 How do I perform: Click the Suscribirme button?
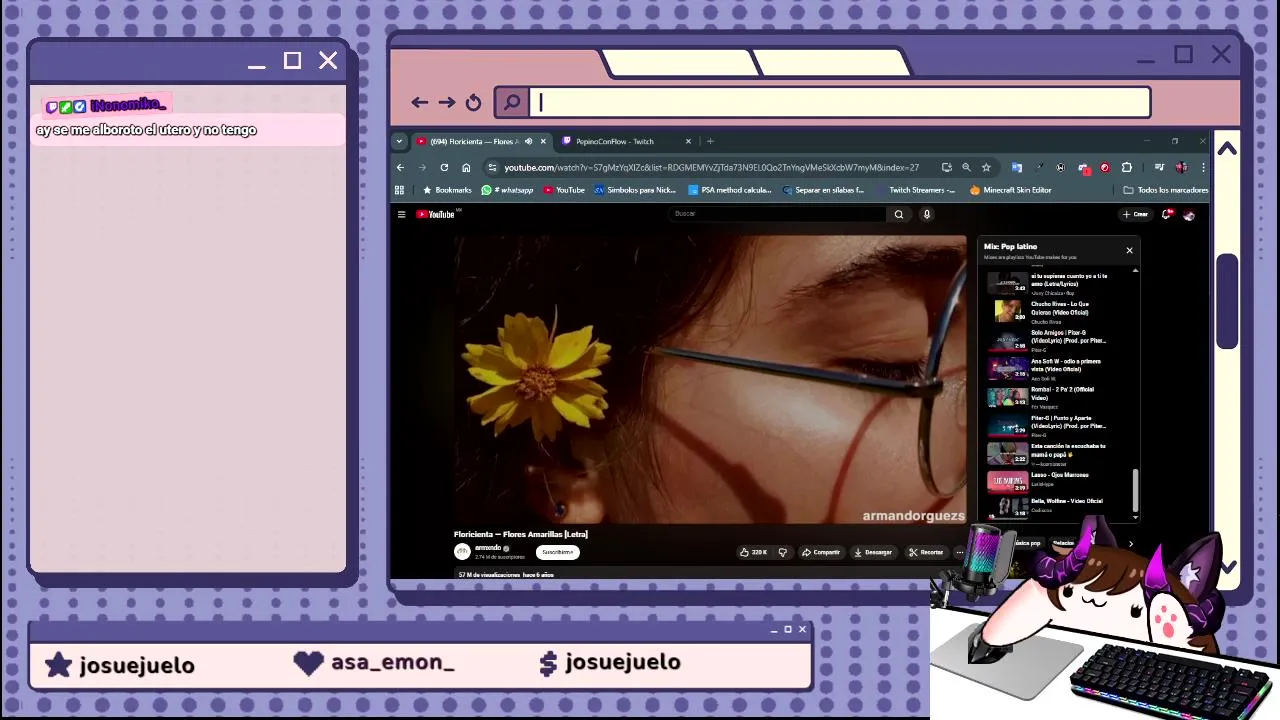[557, 552]
